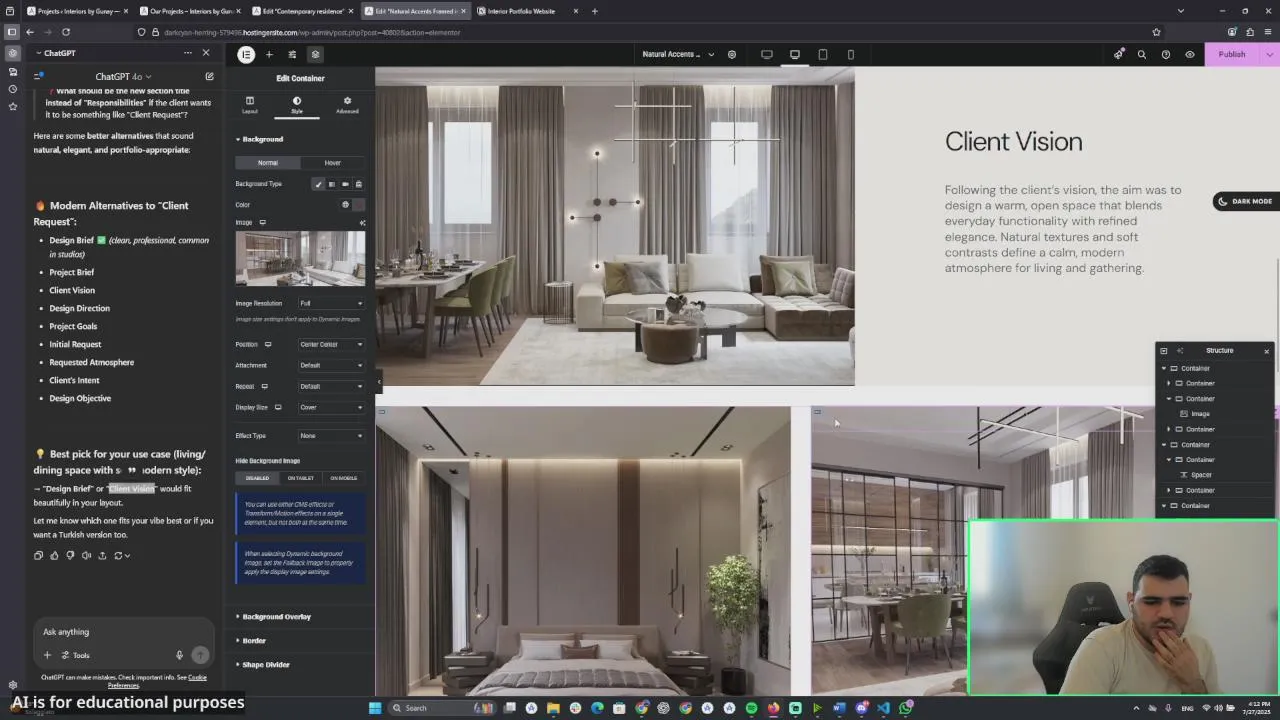Choose Video background type icon
The height and width of the screenshot is (720, 1280).
(345, 184)
